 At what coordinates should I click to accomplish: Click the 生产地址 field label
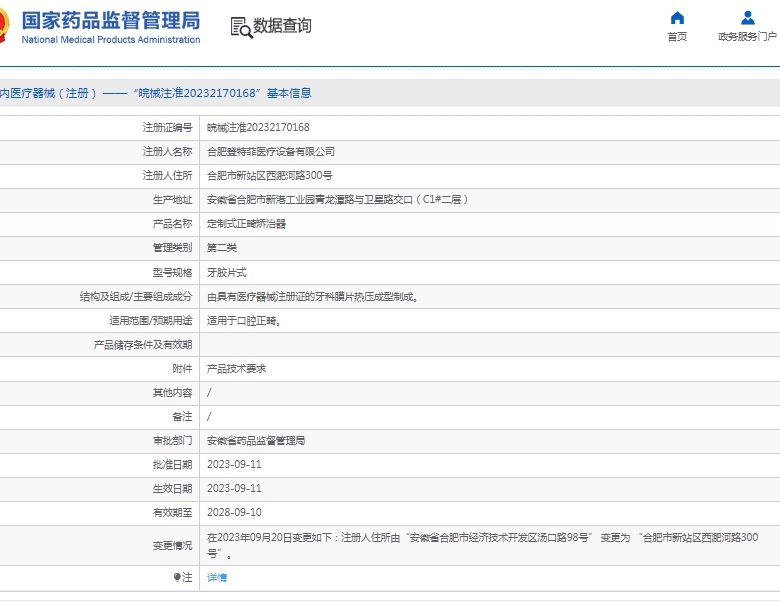pyautogui.click(x=172, y=200)
